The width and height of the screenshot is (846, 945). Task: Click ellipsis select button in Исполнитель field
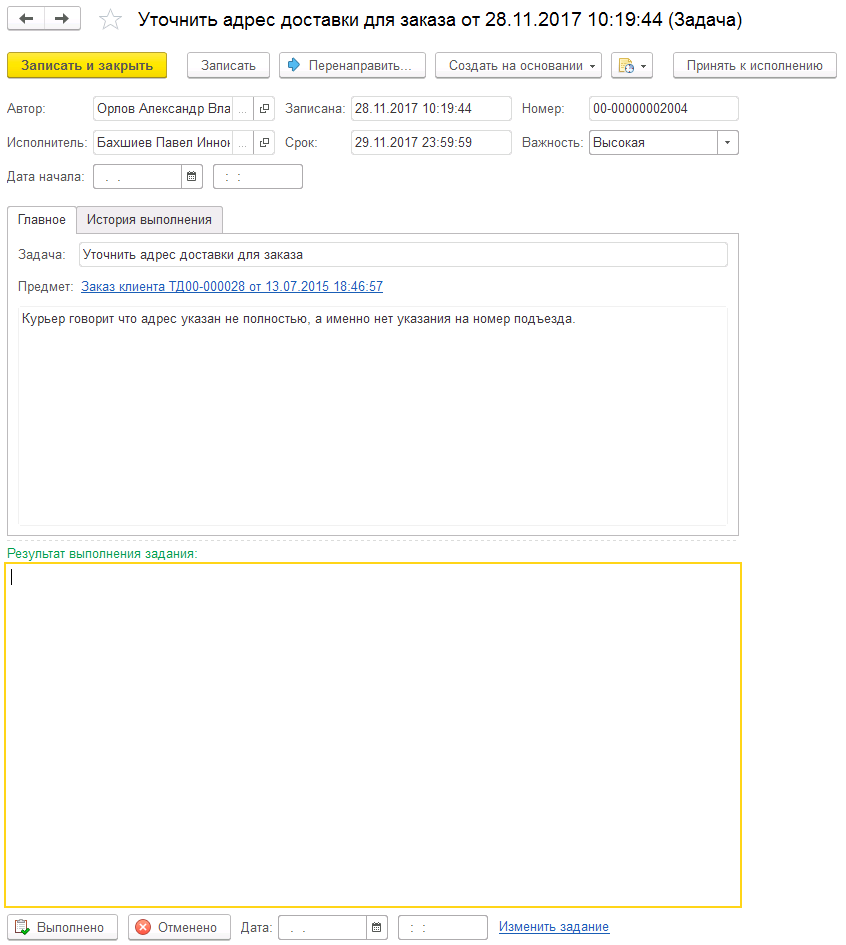coord(243,143)
